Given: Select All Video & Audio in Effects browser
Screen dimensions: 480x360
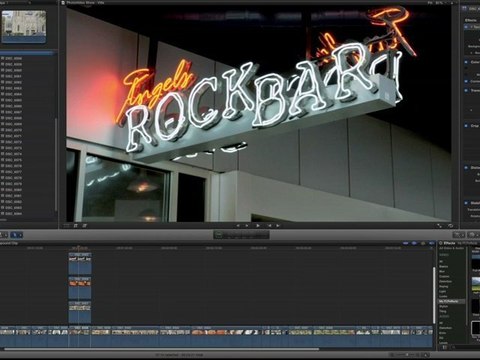Looking at the screenshot, I should tap(451, 248).
